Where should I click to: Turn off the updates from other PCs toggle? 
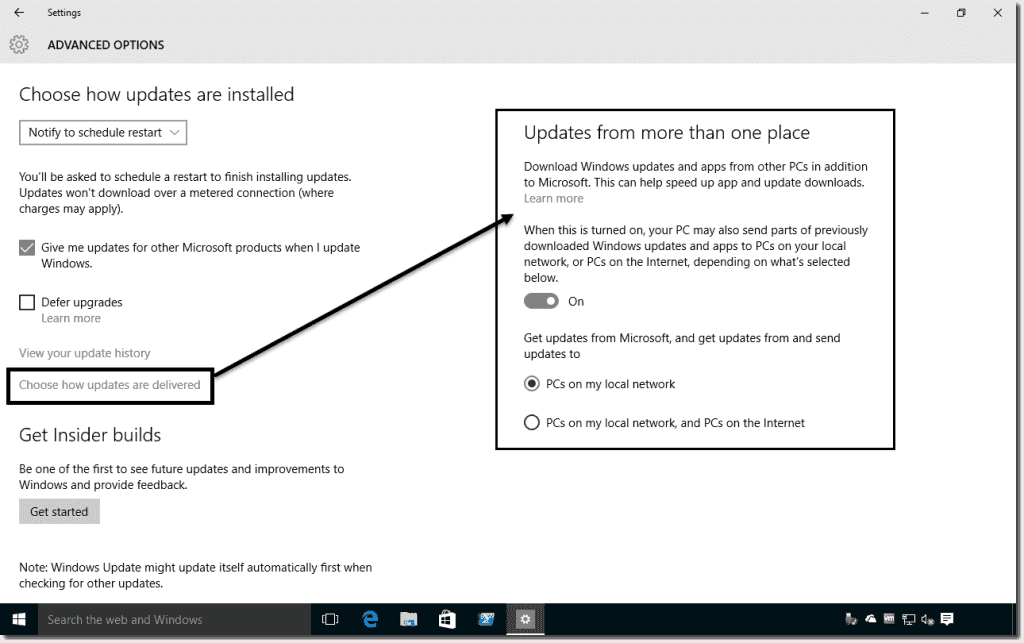[x=541, y=301]
